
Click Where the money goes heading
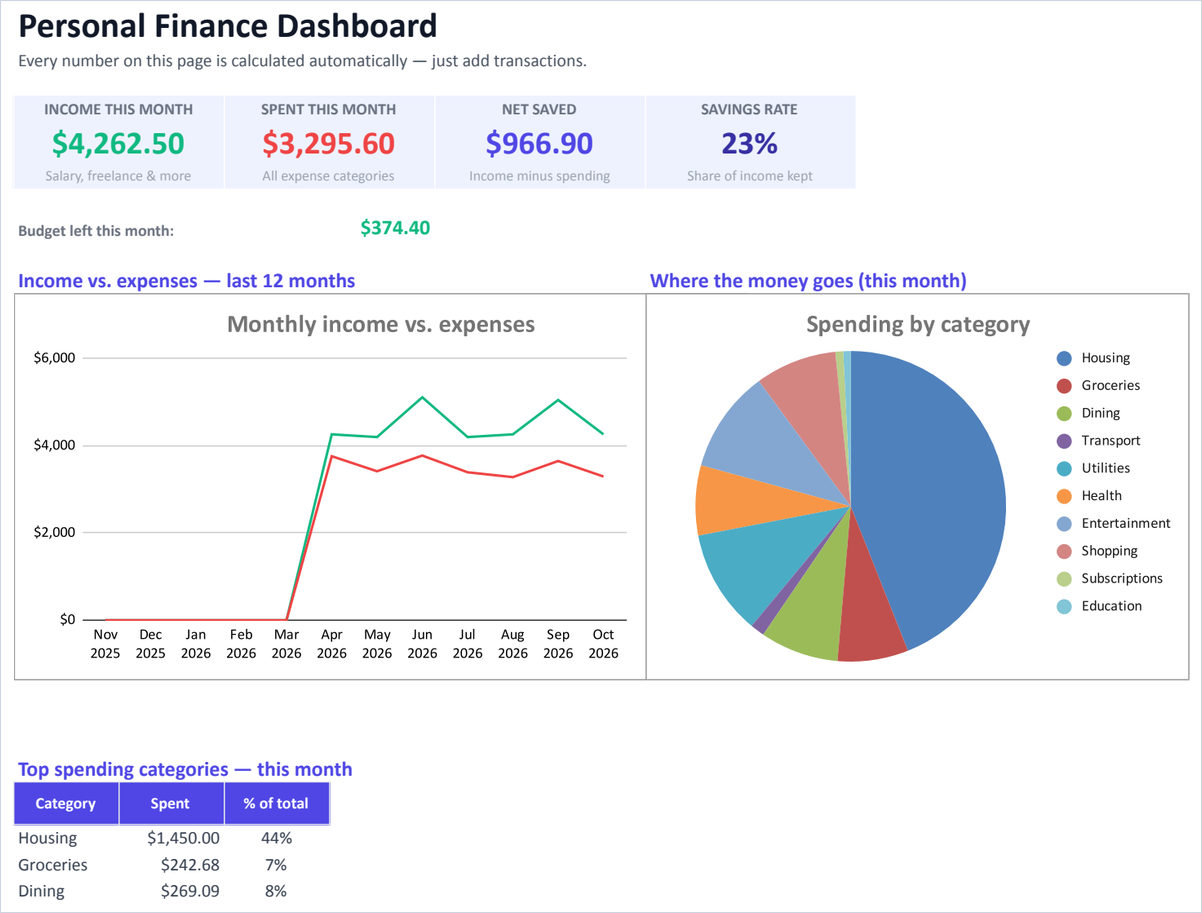tap(808, 281)
